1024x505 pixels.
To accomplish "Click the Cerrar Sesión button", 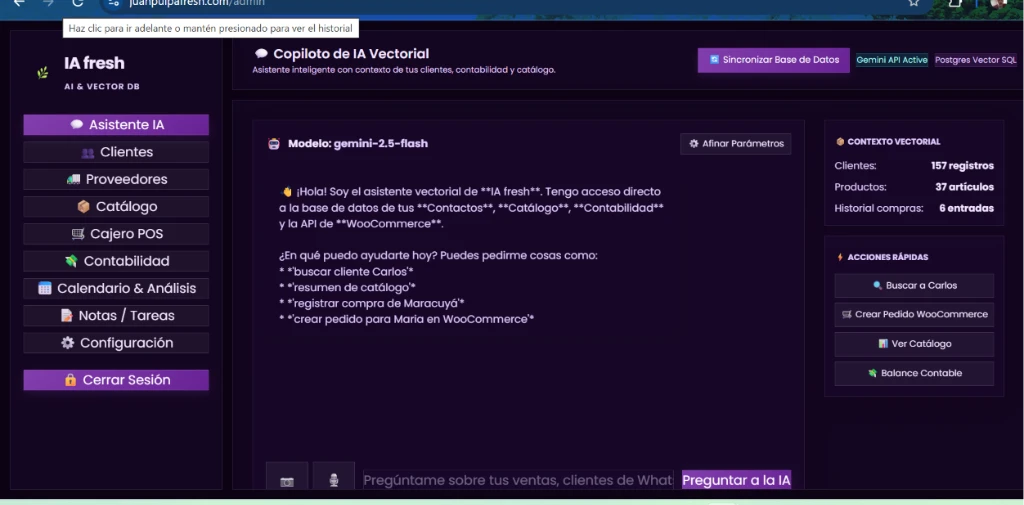I will [x=116, y=380].
